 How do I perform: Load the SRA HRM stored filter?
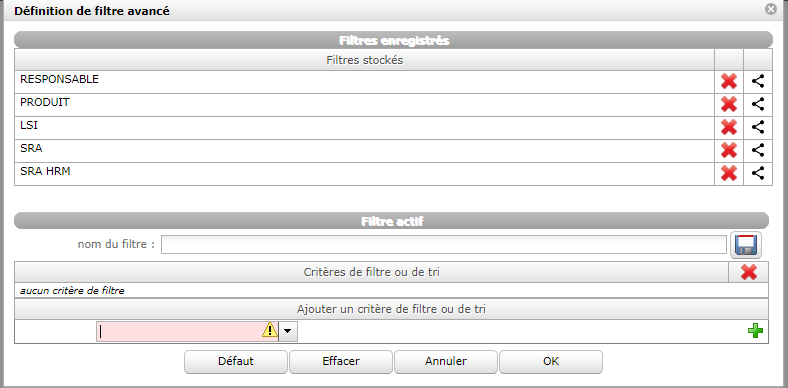pyautogui.click(x=45, y=171)
